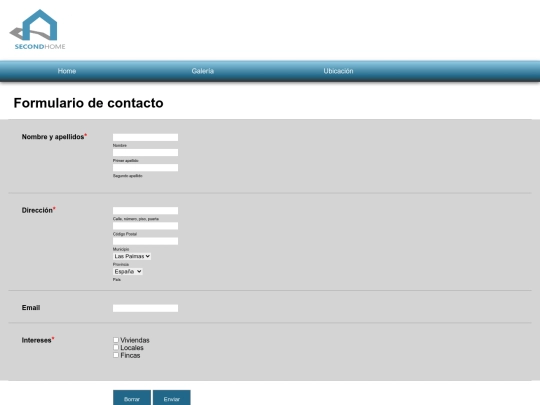Viewport: 540px width, 405px height.
Task: Open the Home menu item
Action: point(67,71)
